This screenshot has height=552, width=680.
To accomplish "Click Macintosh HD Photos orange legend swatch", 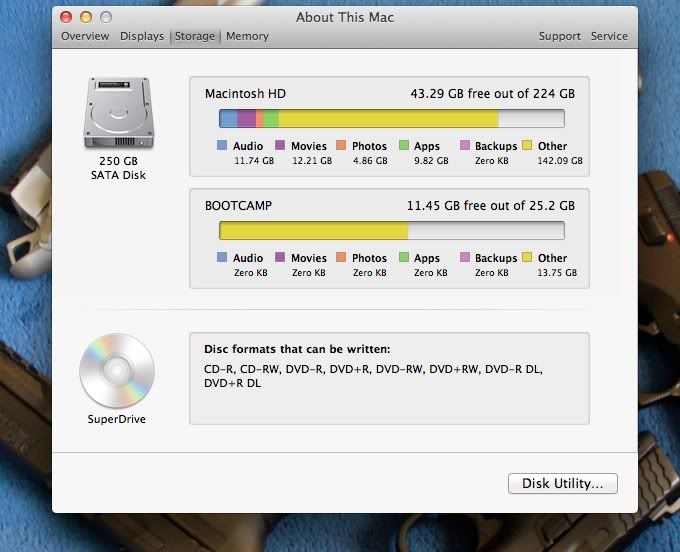I will 341,146.
